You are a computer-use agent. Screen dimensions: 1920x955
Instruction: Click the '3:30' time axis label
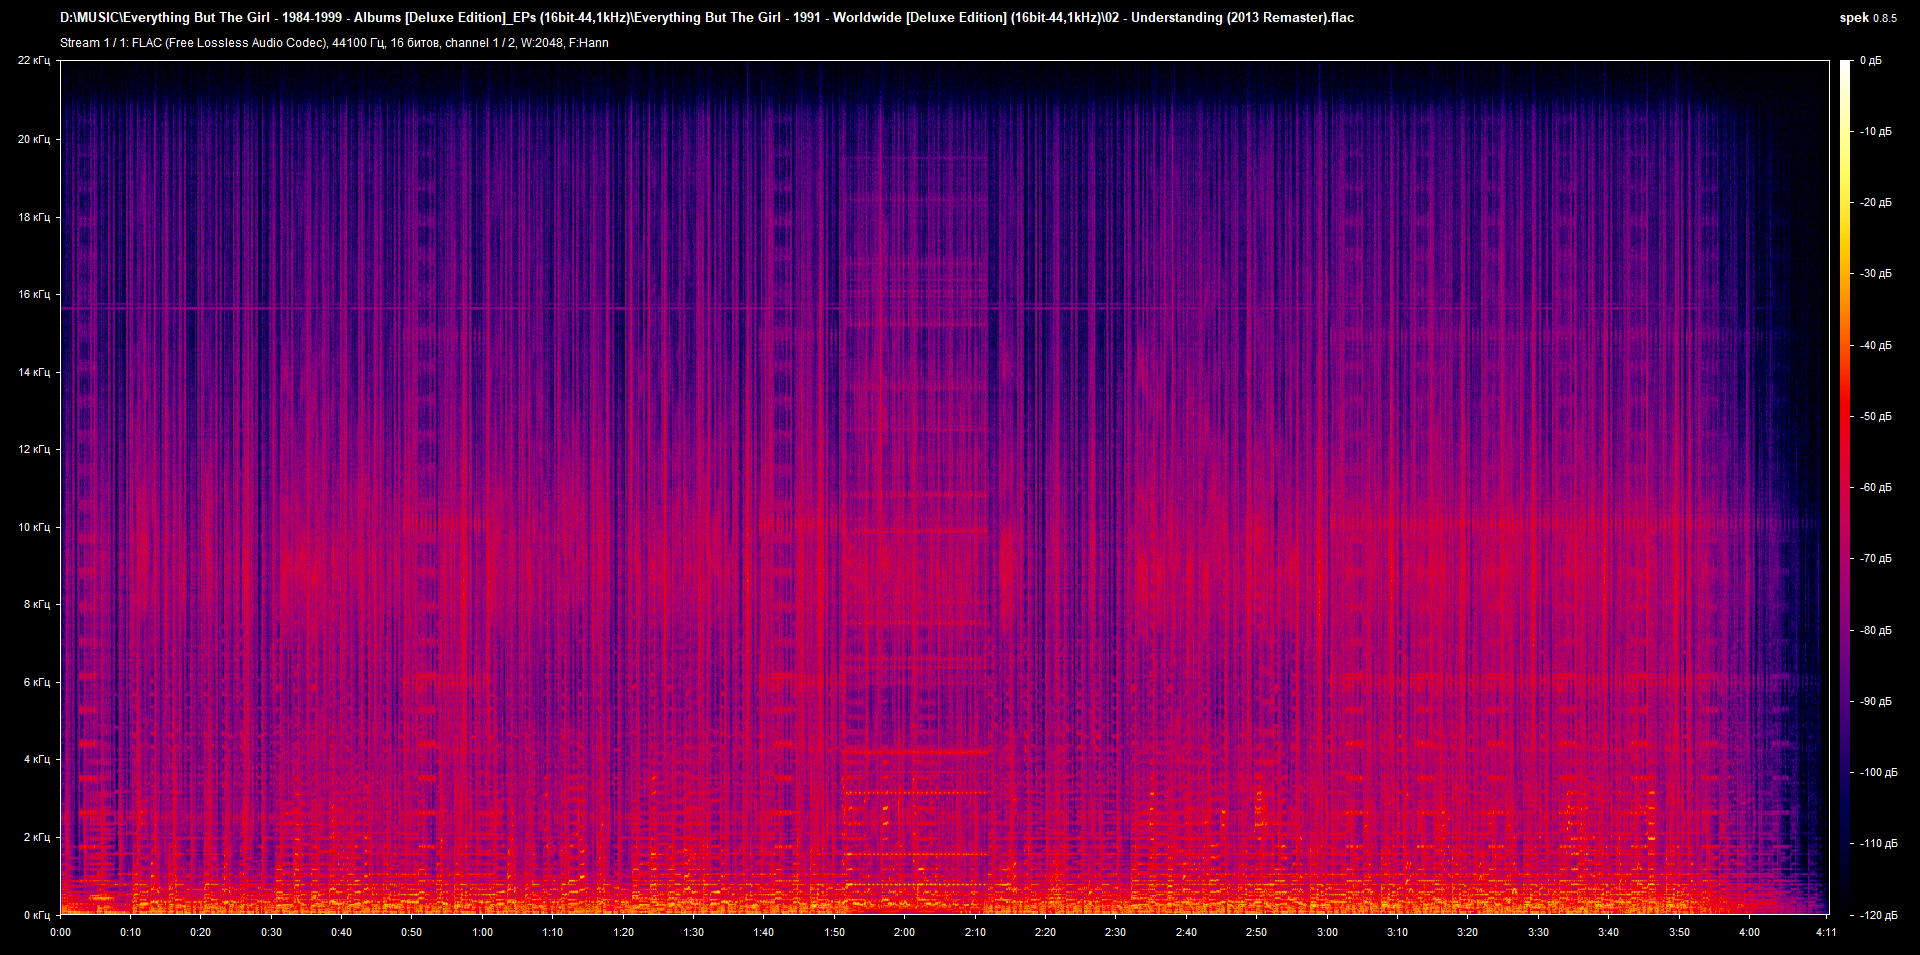tap(1539, 932)
